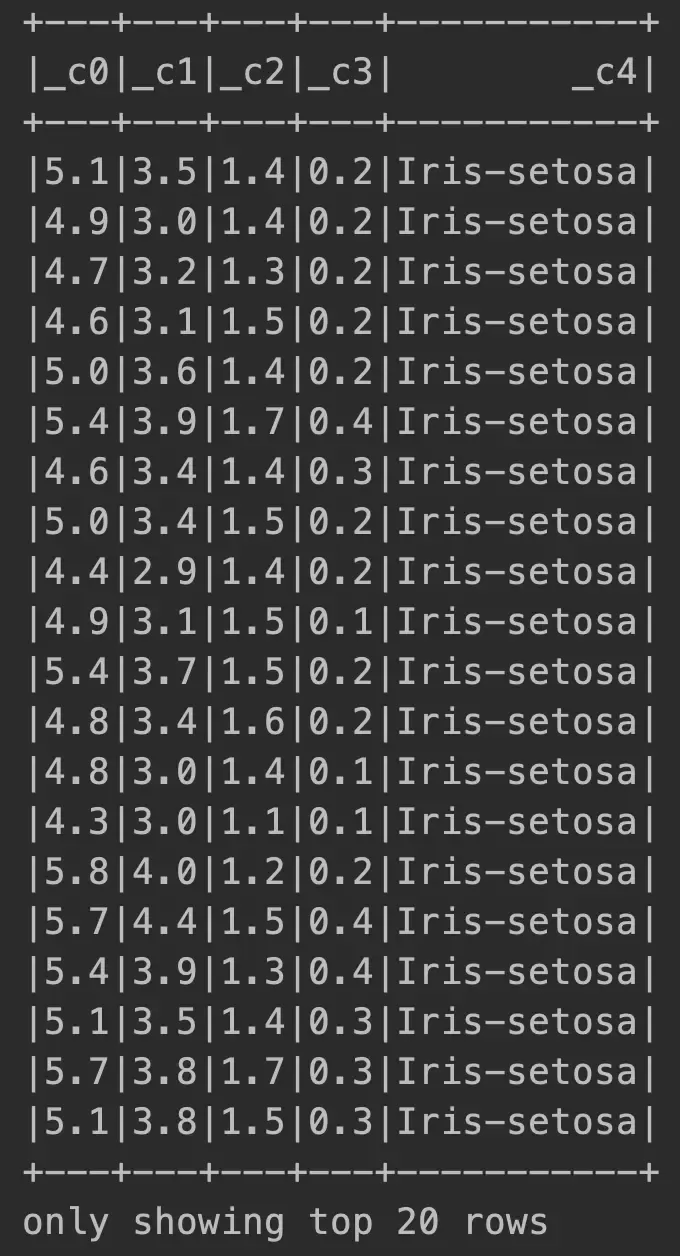Select the 4.3 value in the _c0 column
The image size is (680, 1256).
(72, 822)
